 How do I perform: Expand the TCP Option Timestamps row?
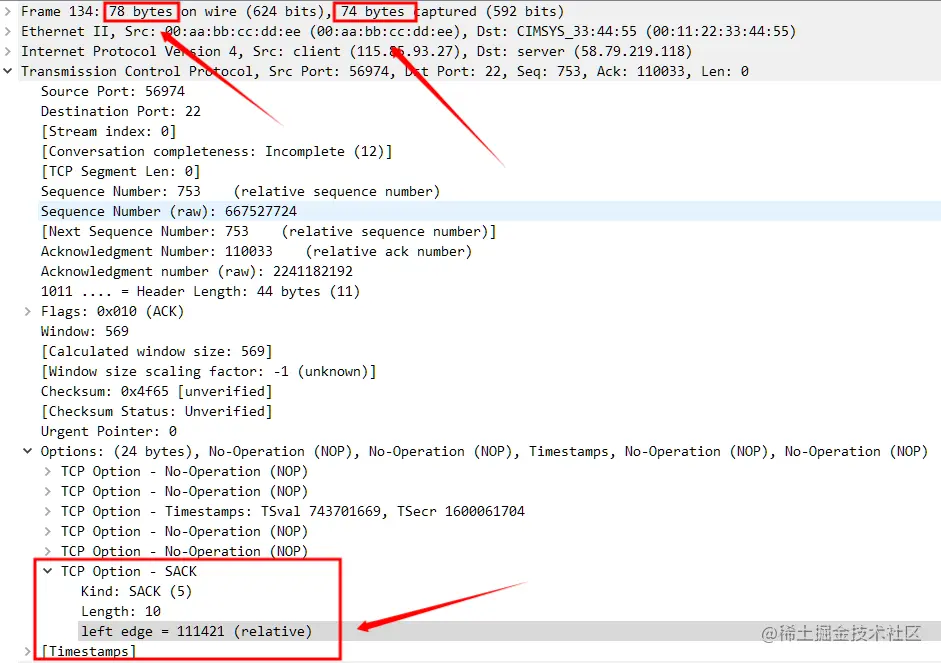[x=47, y=511]
